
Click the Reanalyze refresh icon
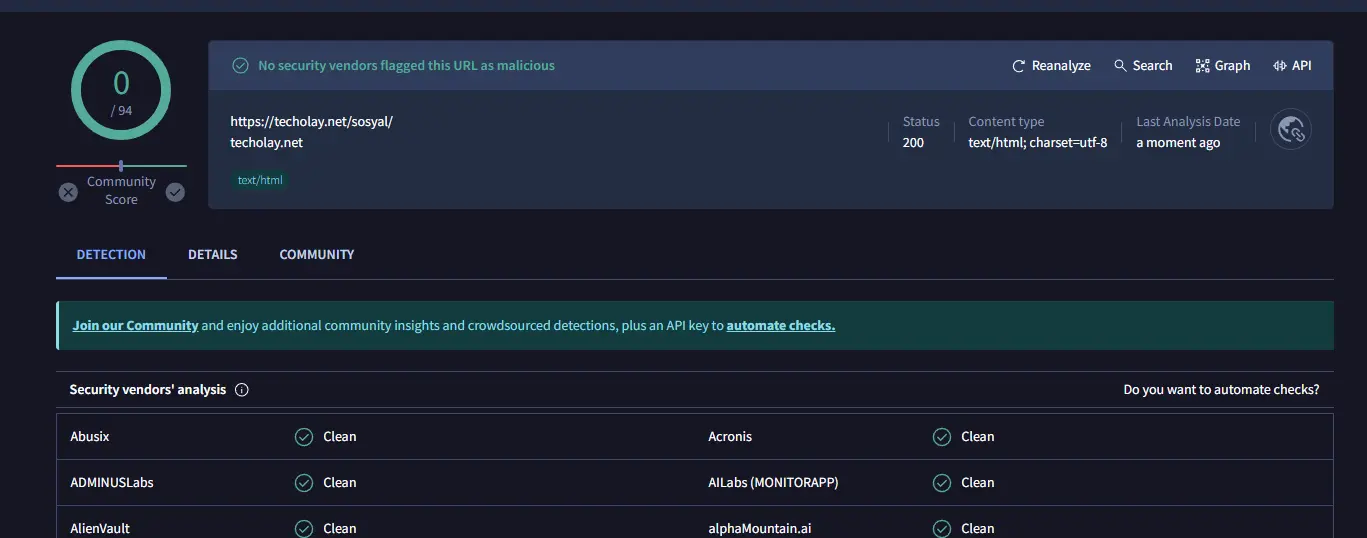point(1019,66)
